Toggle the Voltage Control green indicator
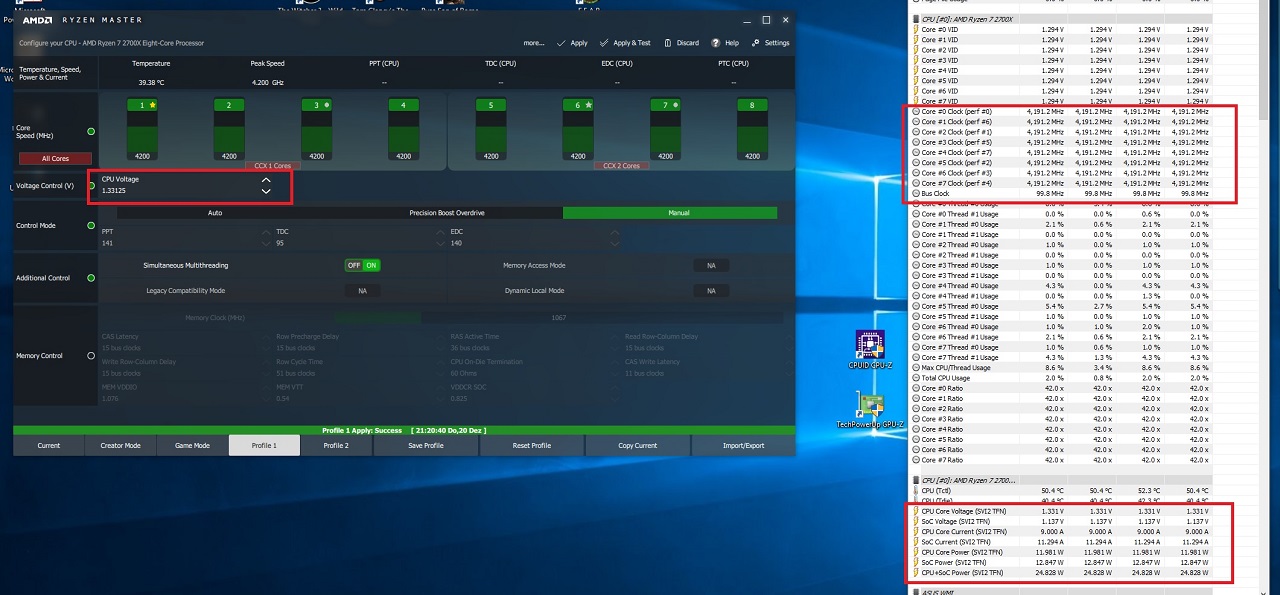 (91, 186)
